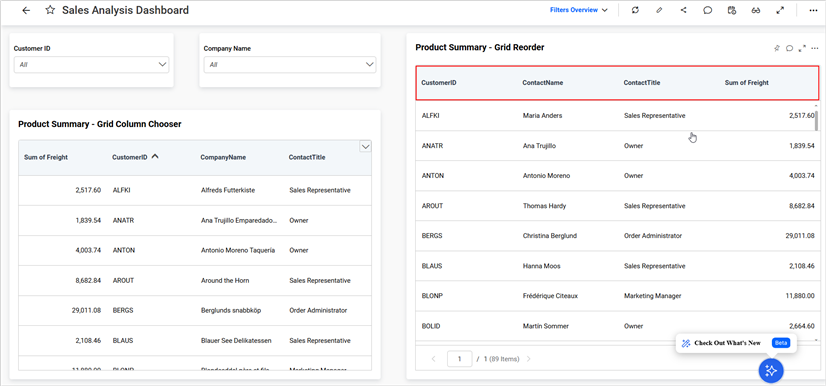Select Antonio Moreno Taquería cell
The height and width of the screenshot is (386, 826).
click(x=238, y=250)
